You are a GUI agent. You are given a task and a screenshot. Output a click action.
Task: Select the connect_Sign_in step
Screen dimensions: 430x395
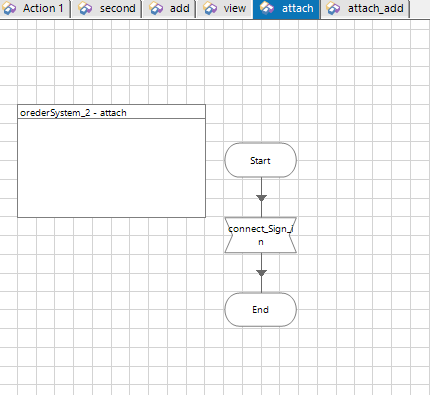261,235
